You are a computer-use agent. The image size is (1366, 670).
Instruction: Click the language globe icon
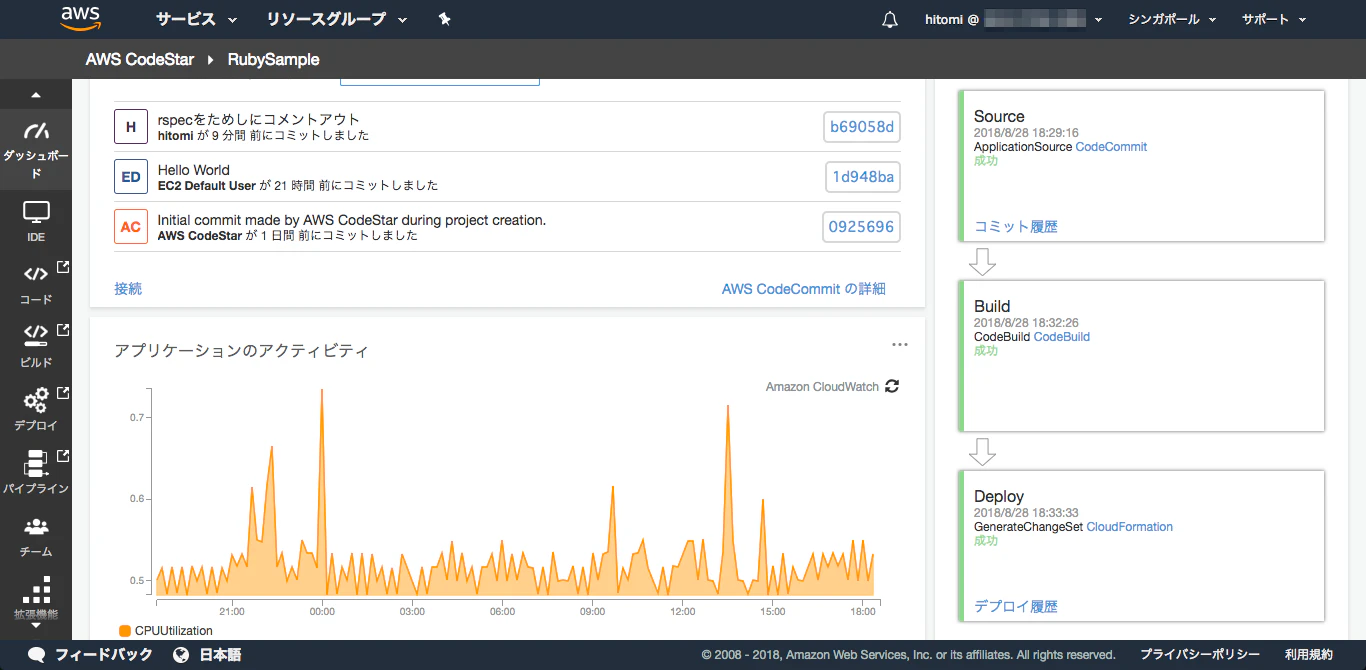181,655
